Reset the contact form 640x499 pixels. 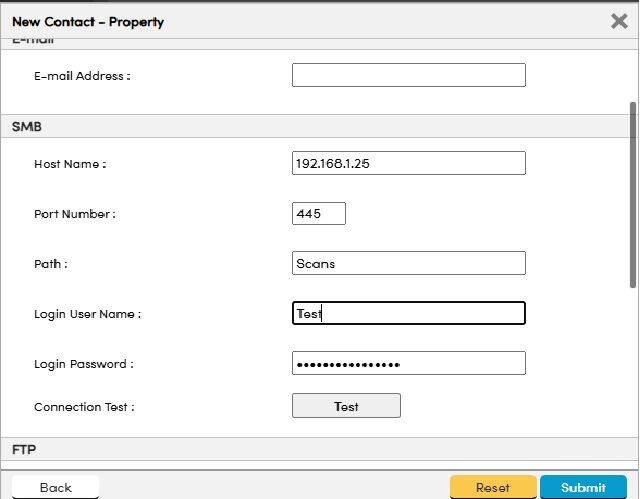(492, 487)
